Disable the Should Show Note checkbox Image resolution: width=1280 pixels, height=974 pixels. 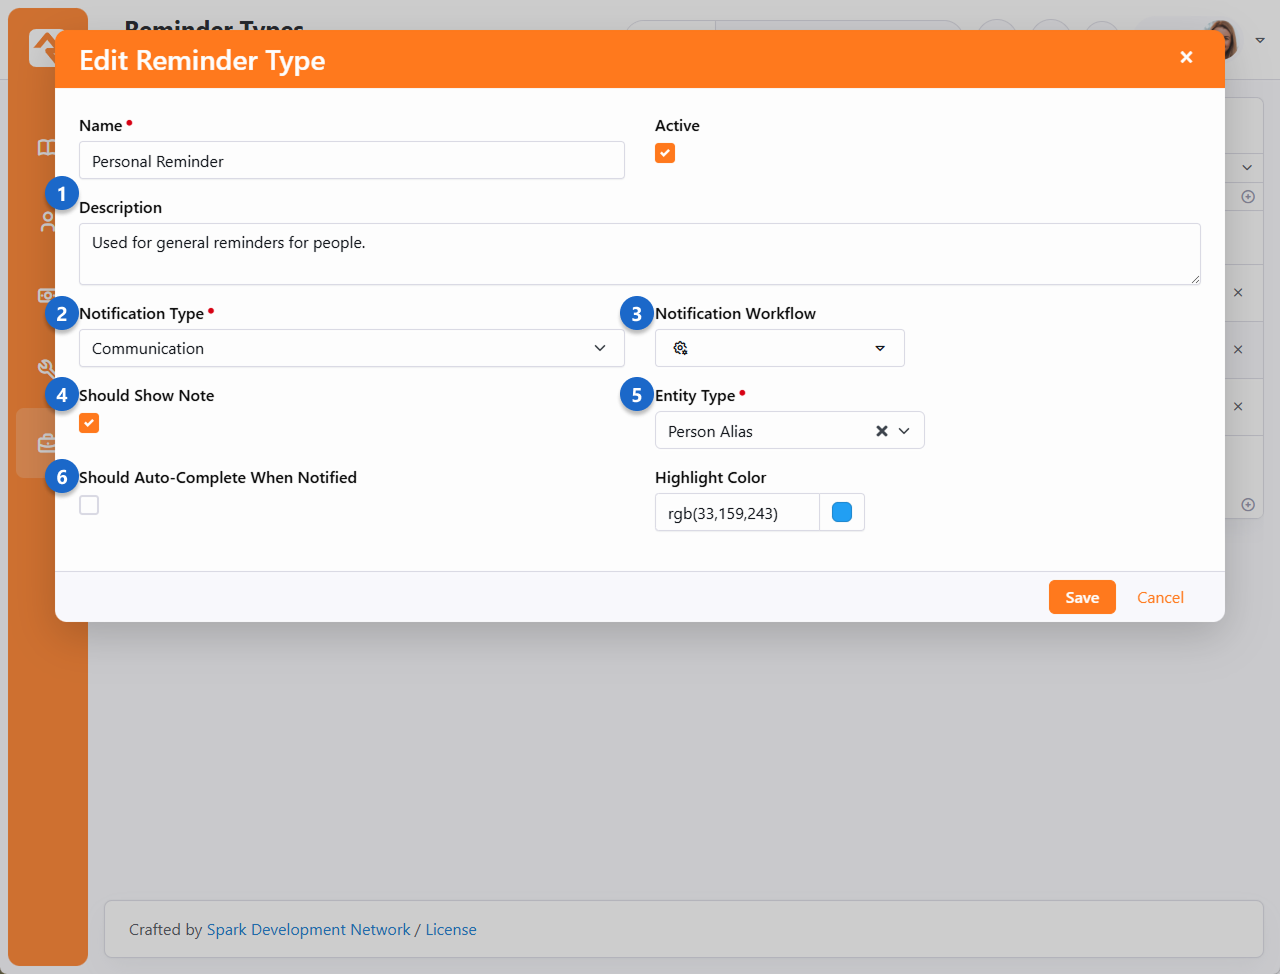(89, 423)
